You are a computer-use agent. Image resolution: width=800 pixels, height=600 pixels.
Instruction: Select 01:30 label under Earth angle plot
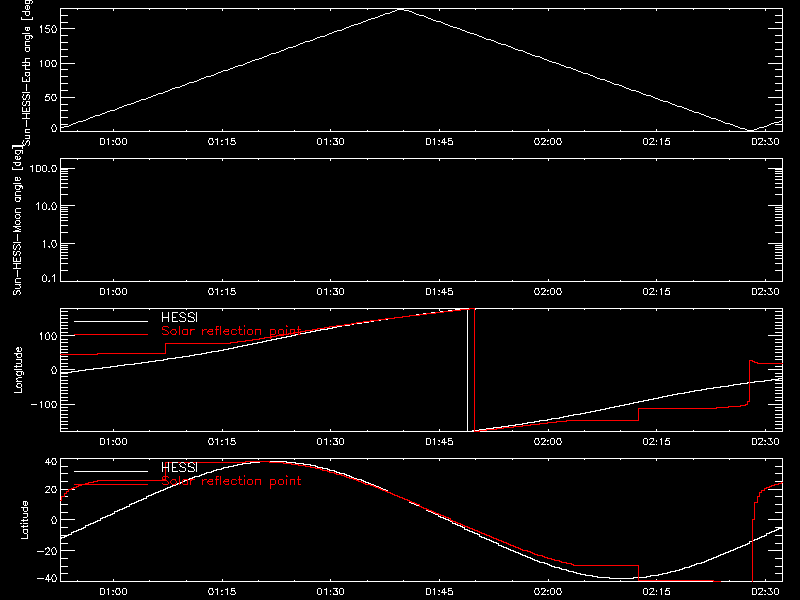pyautogui.click(x=331, y=142)
